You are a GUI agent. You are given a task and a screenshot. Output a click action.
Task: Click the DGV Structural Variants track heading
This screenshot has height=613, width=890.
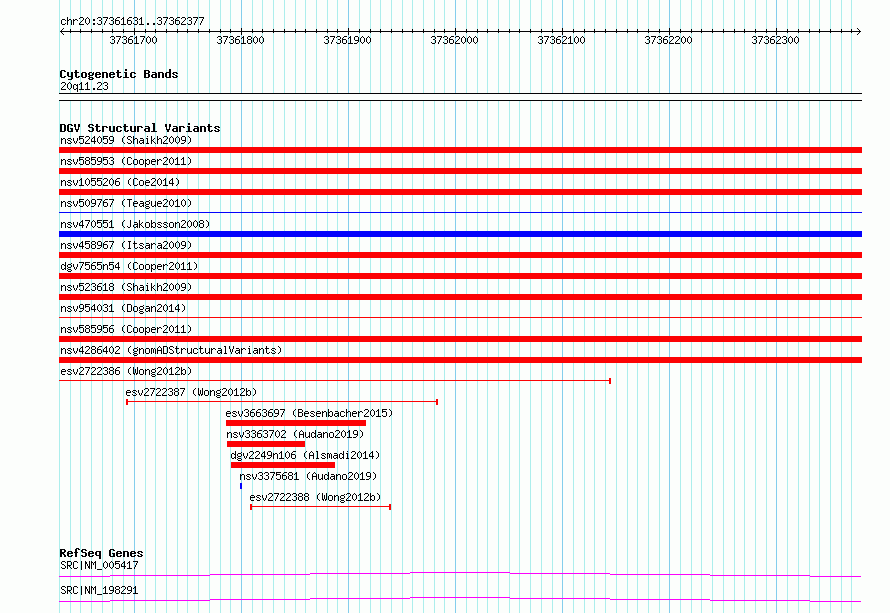coord(140,128)
